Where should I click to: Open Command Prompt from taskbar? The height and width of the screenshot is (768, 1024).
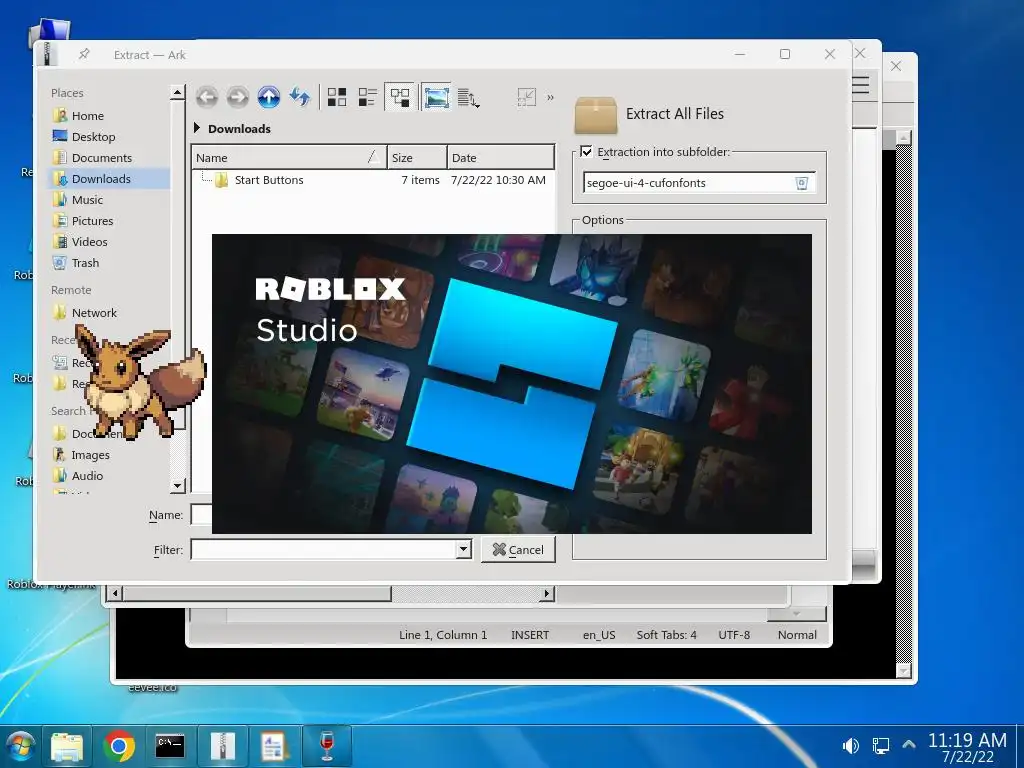pos(170,746)
